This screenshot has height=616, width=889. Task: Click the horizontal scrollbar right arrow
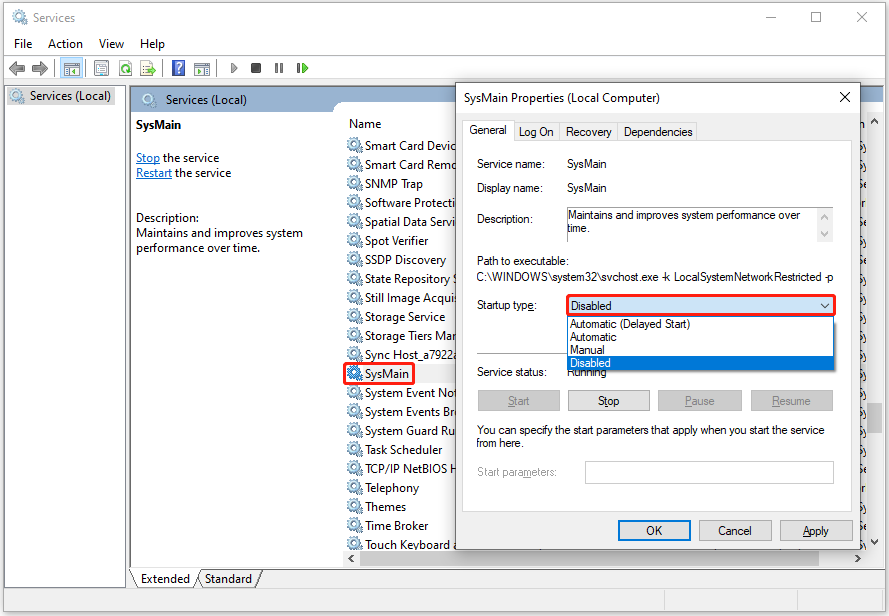(x=858, y=559)
